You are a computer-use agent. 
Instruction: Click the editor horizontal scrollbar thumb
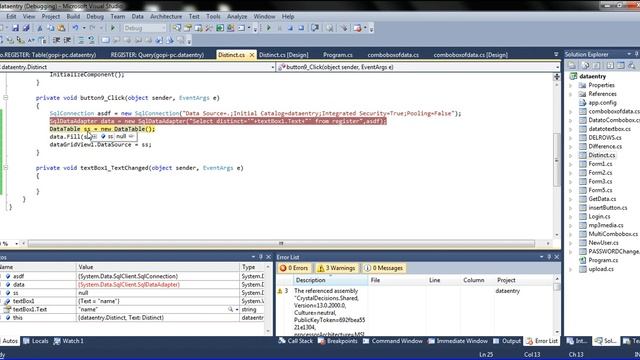click(281, 244)
